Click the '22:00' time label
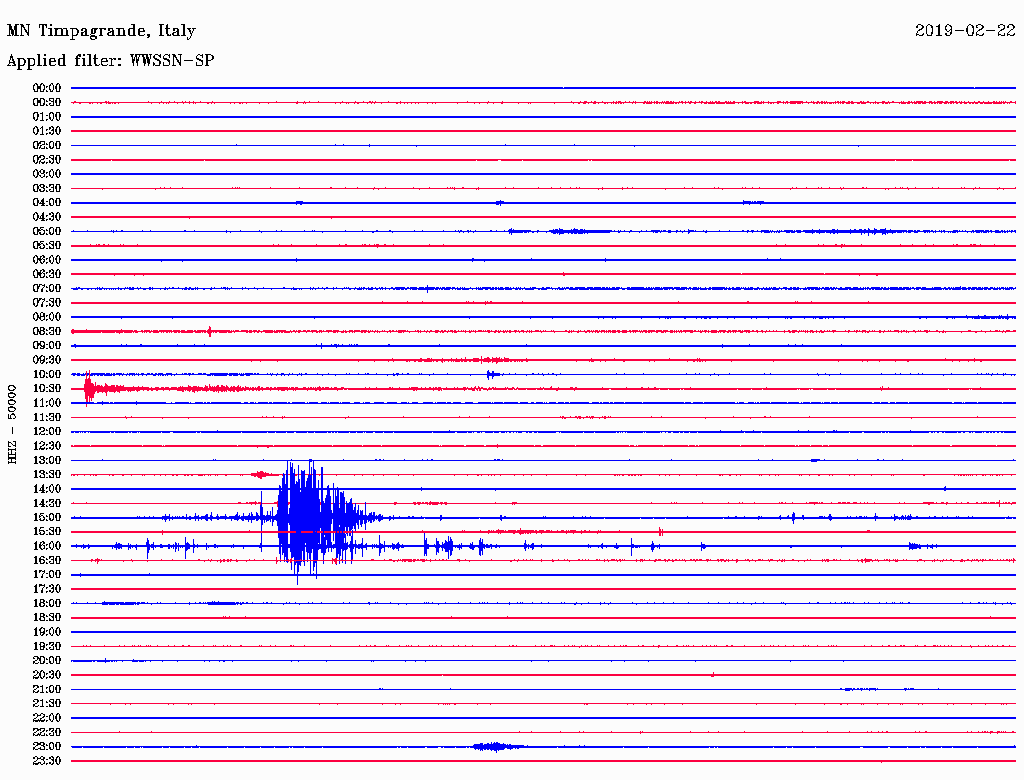Screen dimensions: 1024x780 pos(46,718)
